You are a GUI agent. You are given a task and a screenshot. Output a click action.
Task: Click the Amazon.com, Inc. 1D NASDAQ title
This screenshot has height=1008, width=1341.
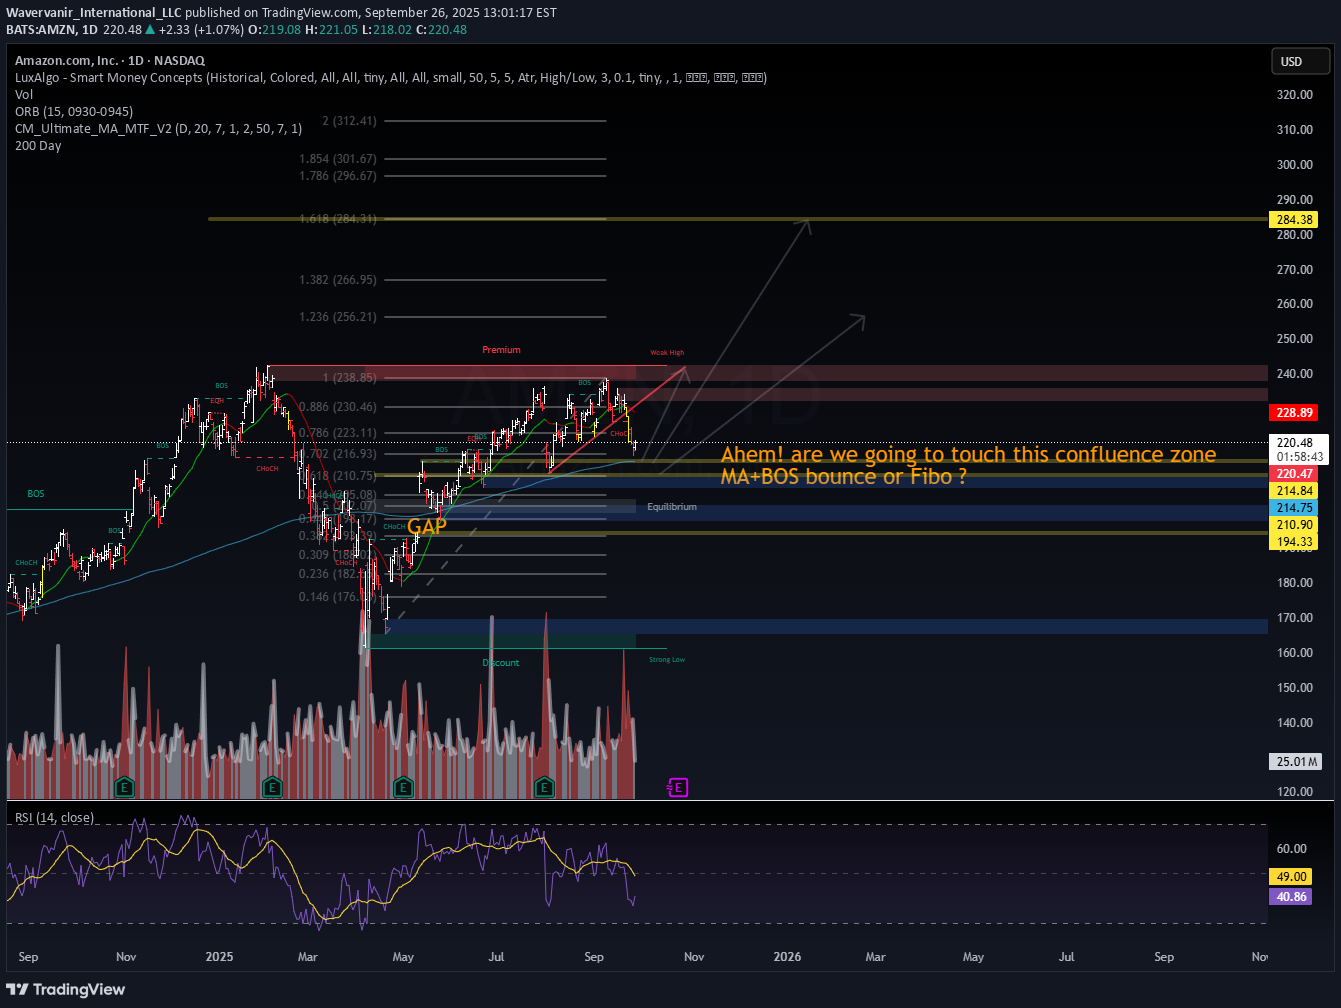pos(110,61)
